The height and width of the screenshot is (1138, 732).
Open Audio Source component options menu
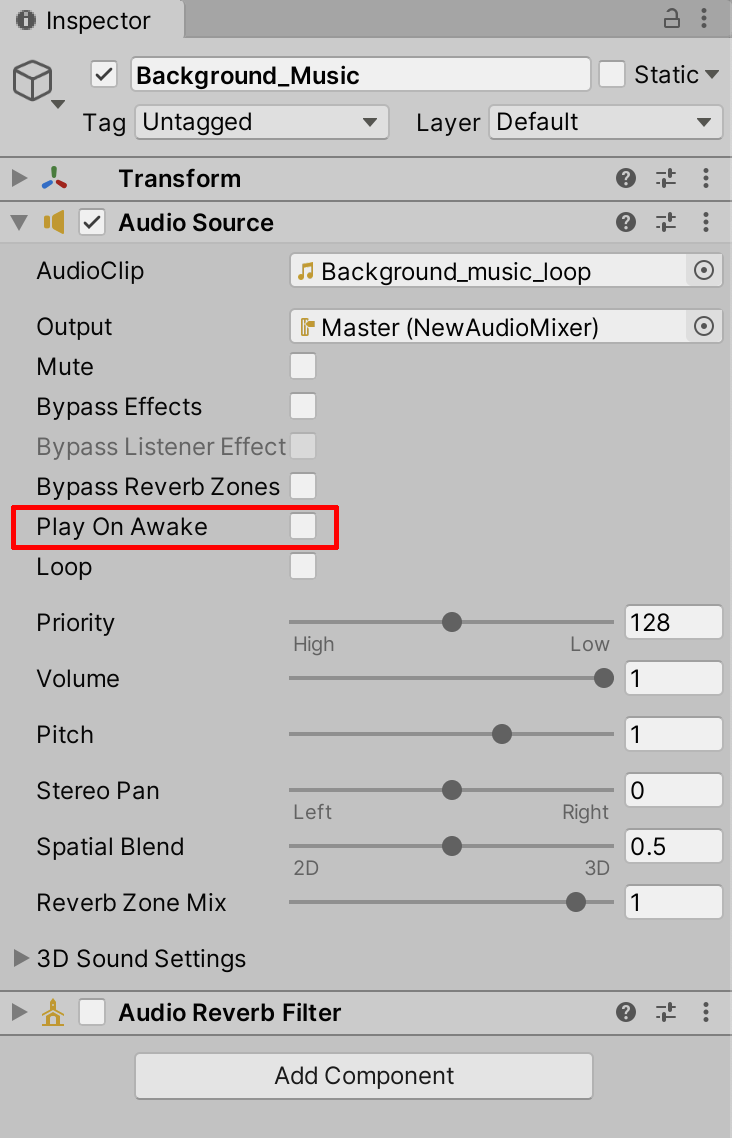(x=706, y=222)
